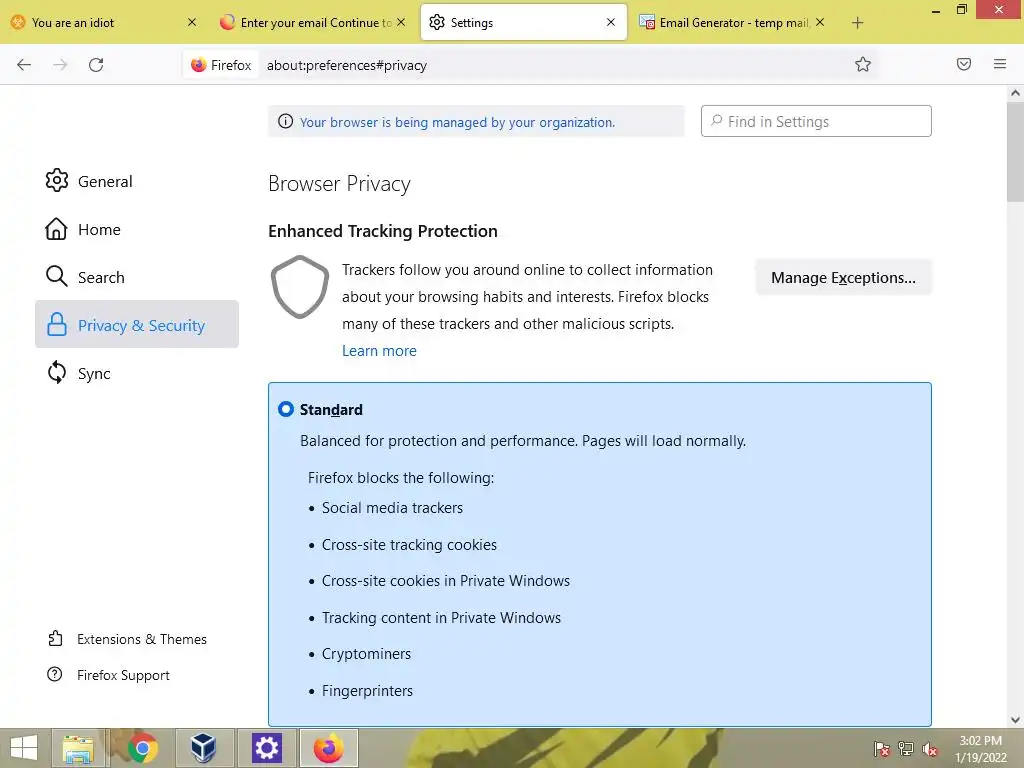Screen dimensions: 1024x768
Task: Reload the current page
Action: tap(96, 65)
